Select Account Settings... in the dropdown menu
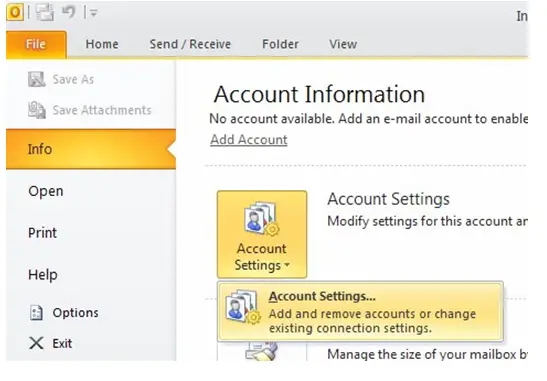This screenshot has height=381, width=547. click(x=360, y=312)
